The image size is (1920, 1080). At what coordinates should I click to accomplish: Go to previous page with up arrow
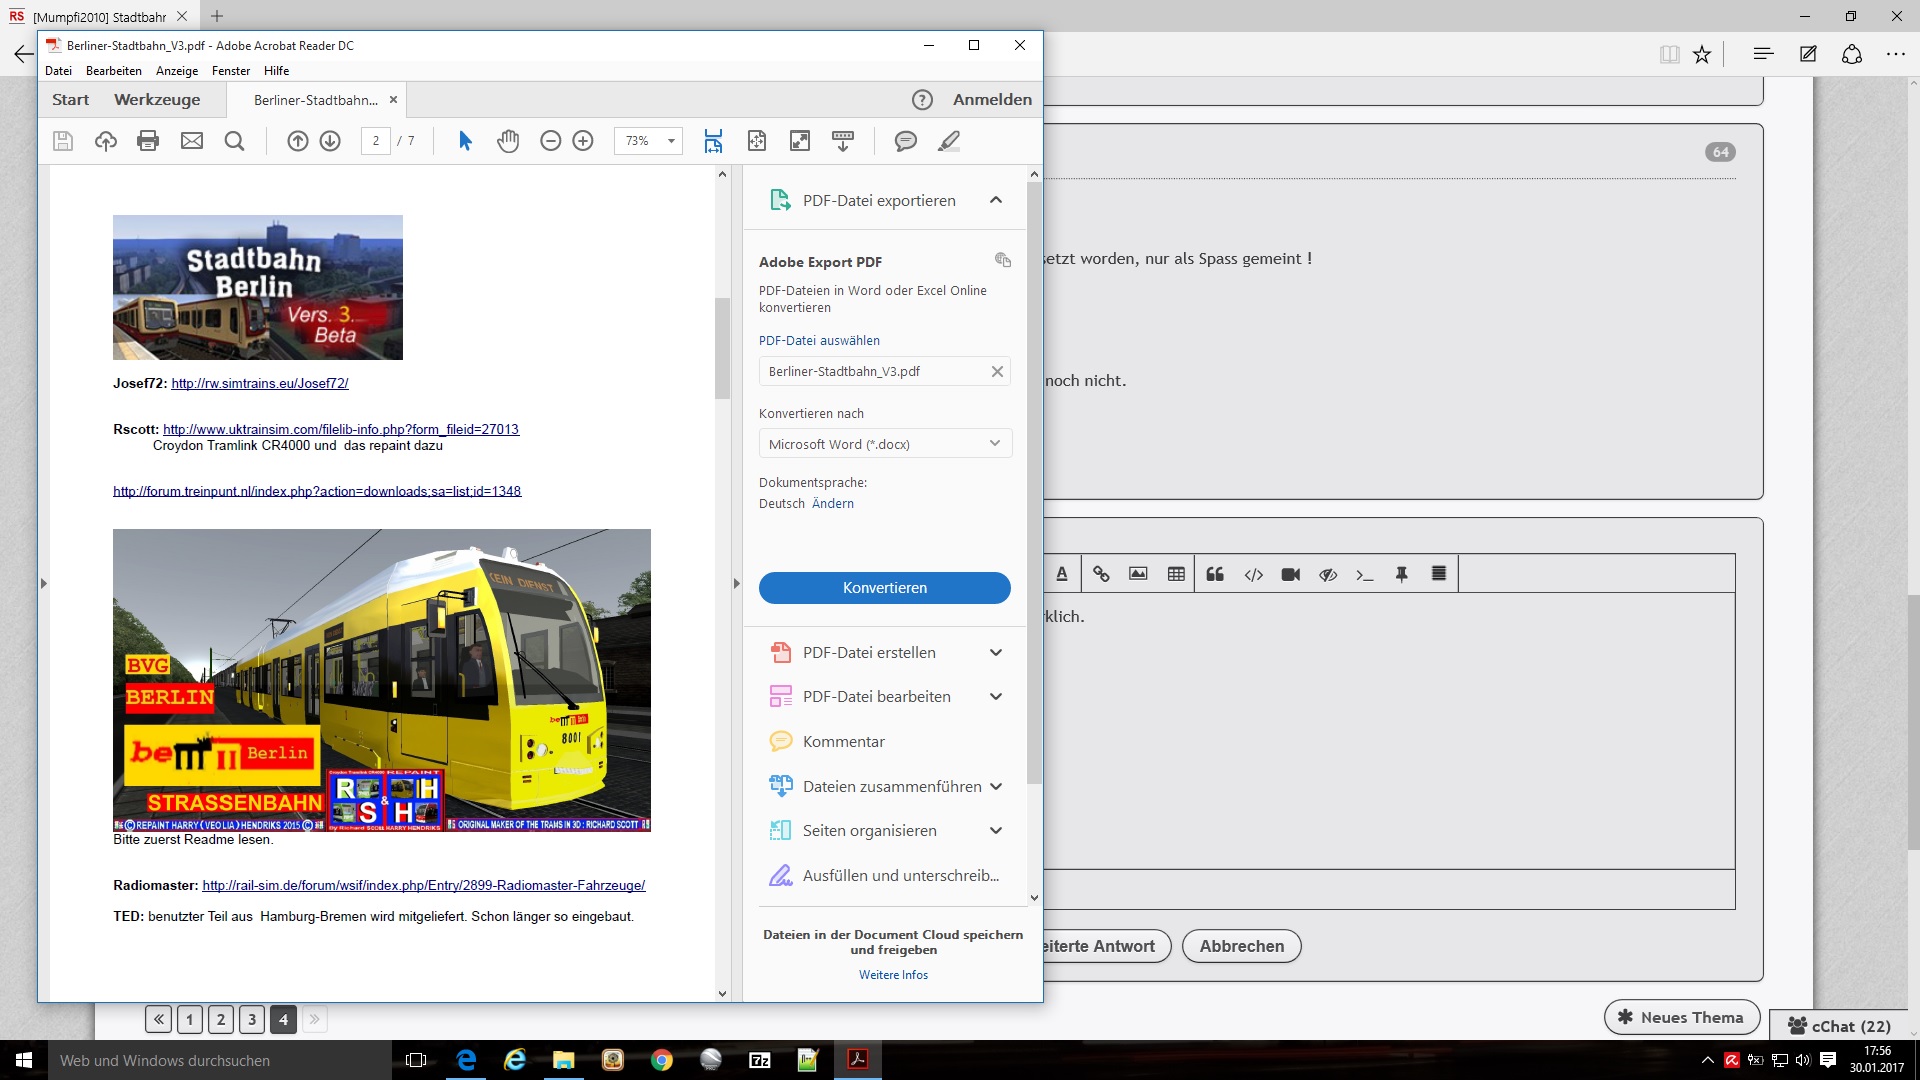[x=298, y=141]
